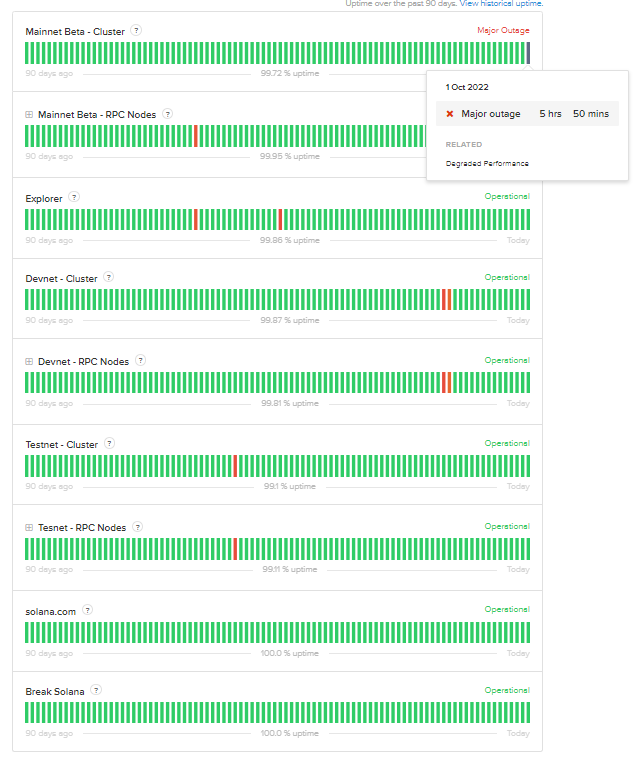The width and height of the screenshot is (641, 777).
Task: Click a red outage bar in Devnet - Cluster
Action: (443, 299)
